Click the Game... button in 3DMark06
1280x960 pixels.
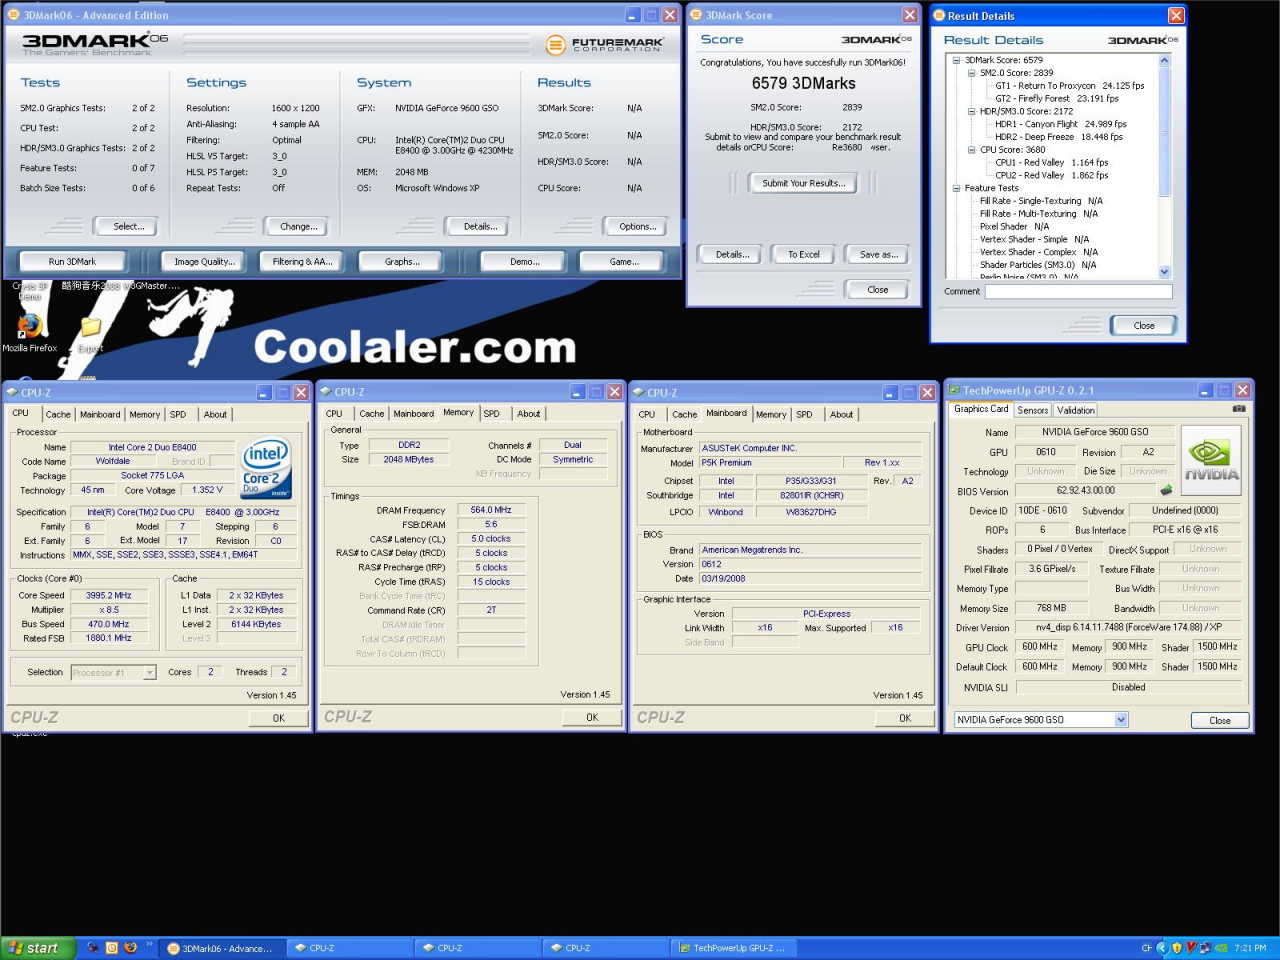(x=624, y=262)
